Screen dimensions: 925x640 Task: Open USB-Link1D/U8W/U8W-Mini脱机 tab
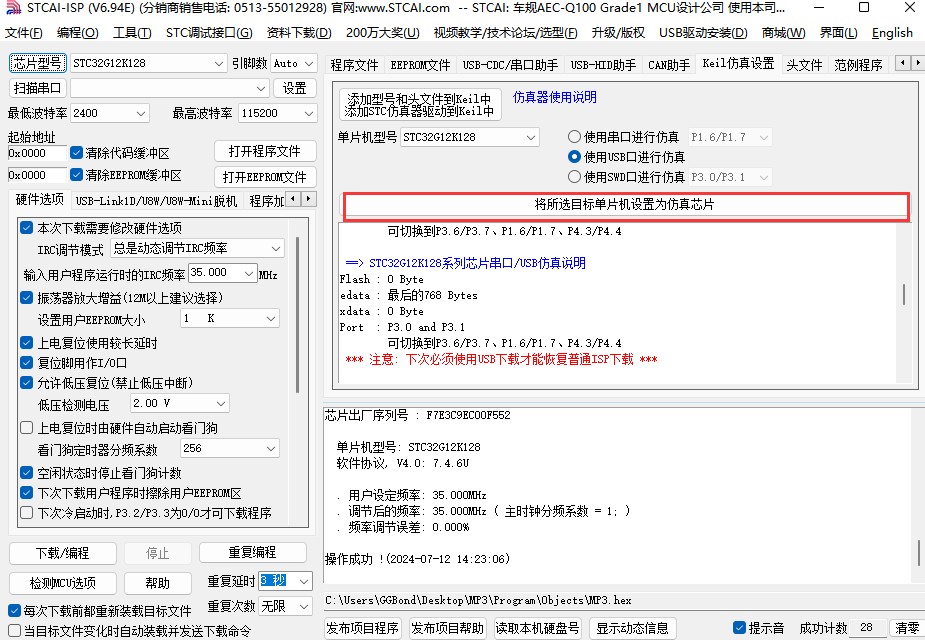coord(156,201)
